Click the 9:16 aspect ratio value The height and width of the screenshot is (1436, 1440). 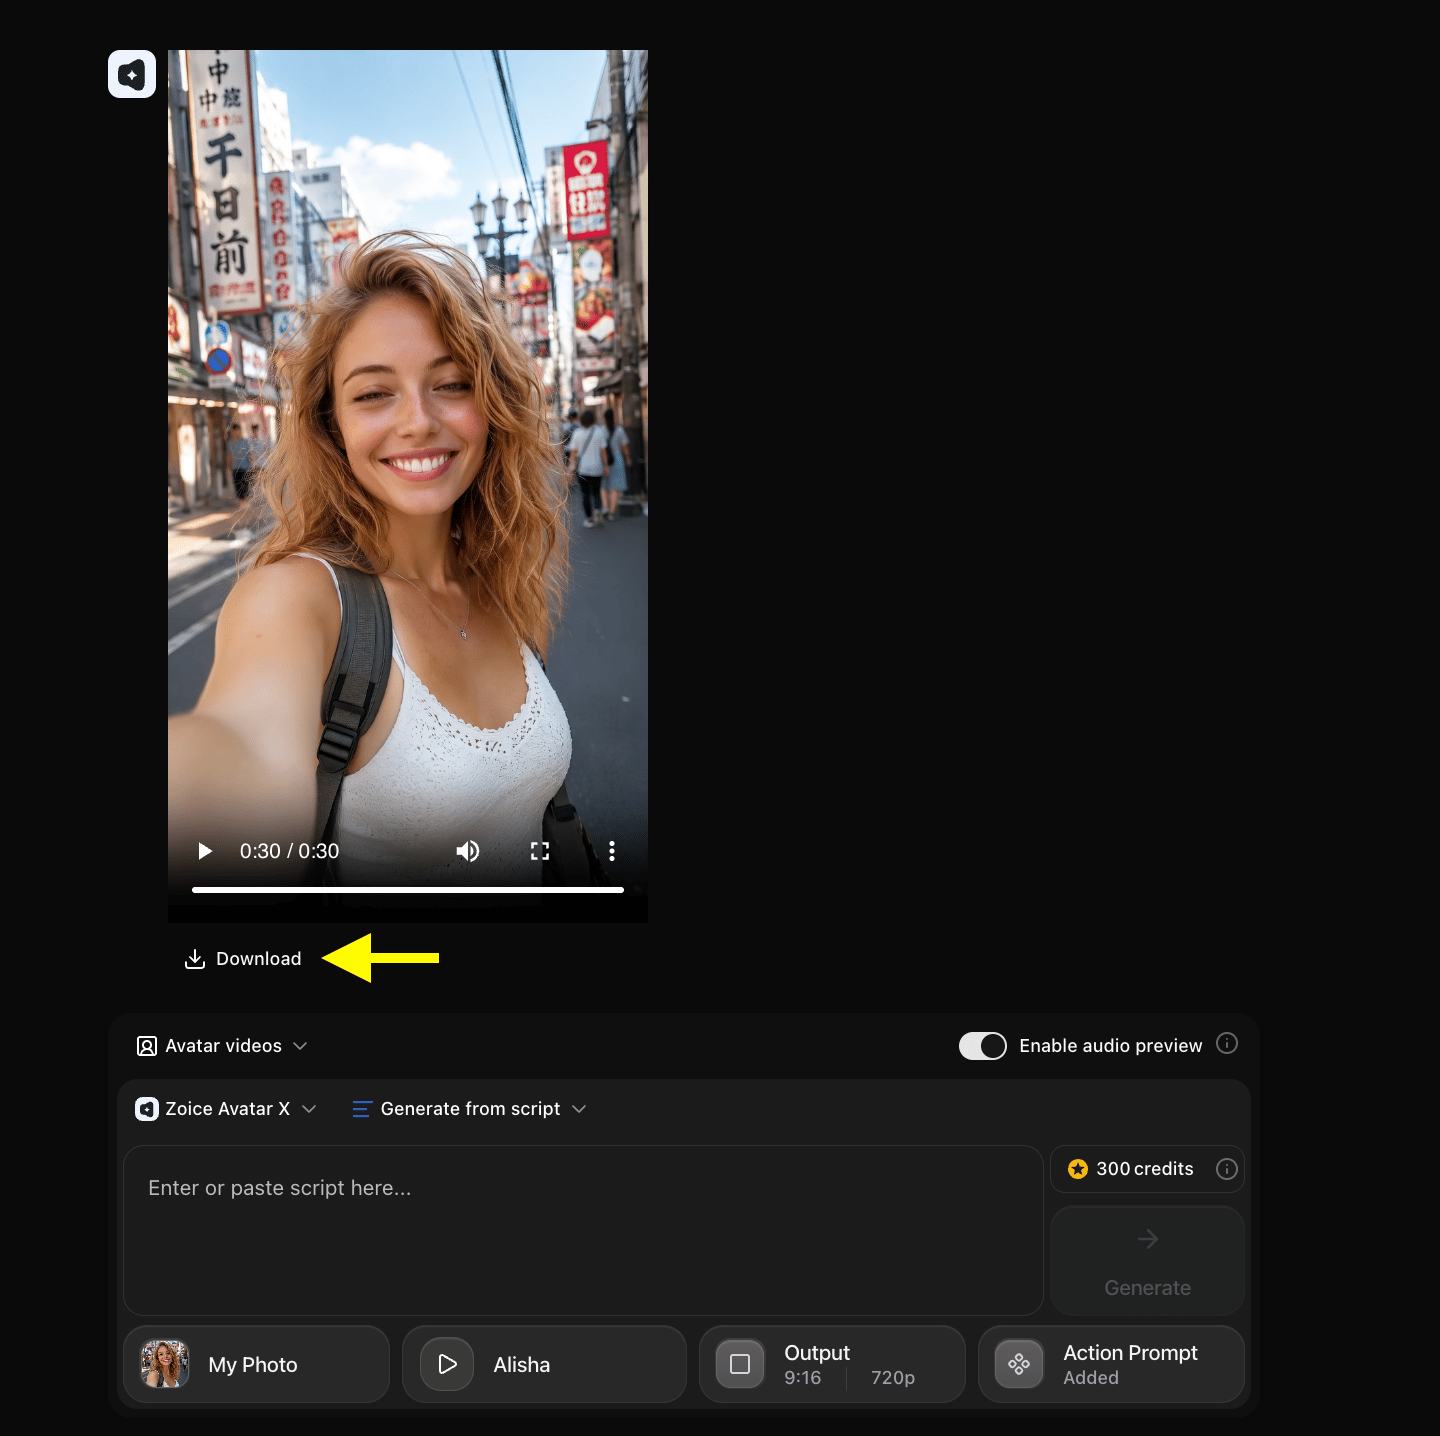pos(803,1378)
